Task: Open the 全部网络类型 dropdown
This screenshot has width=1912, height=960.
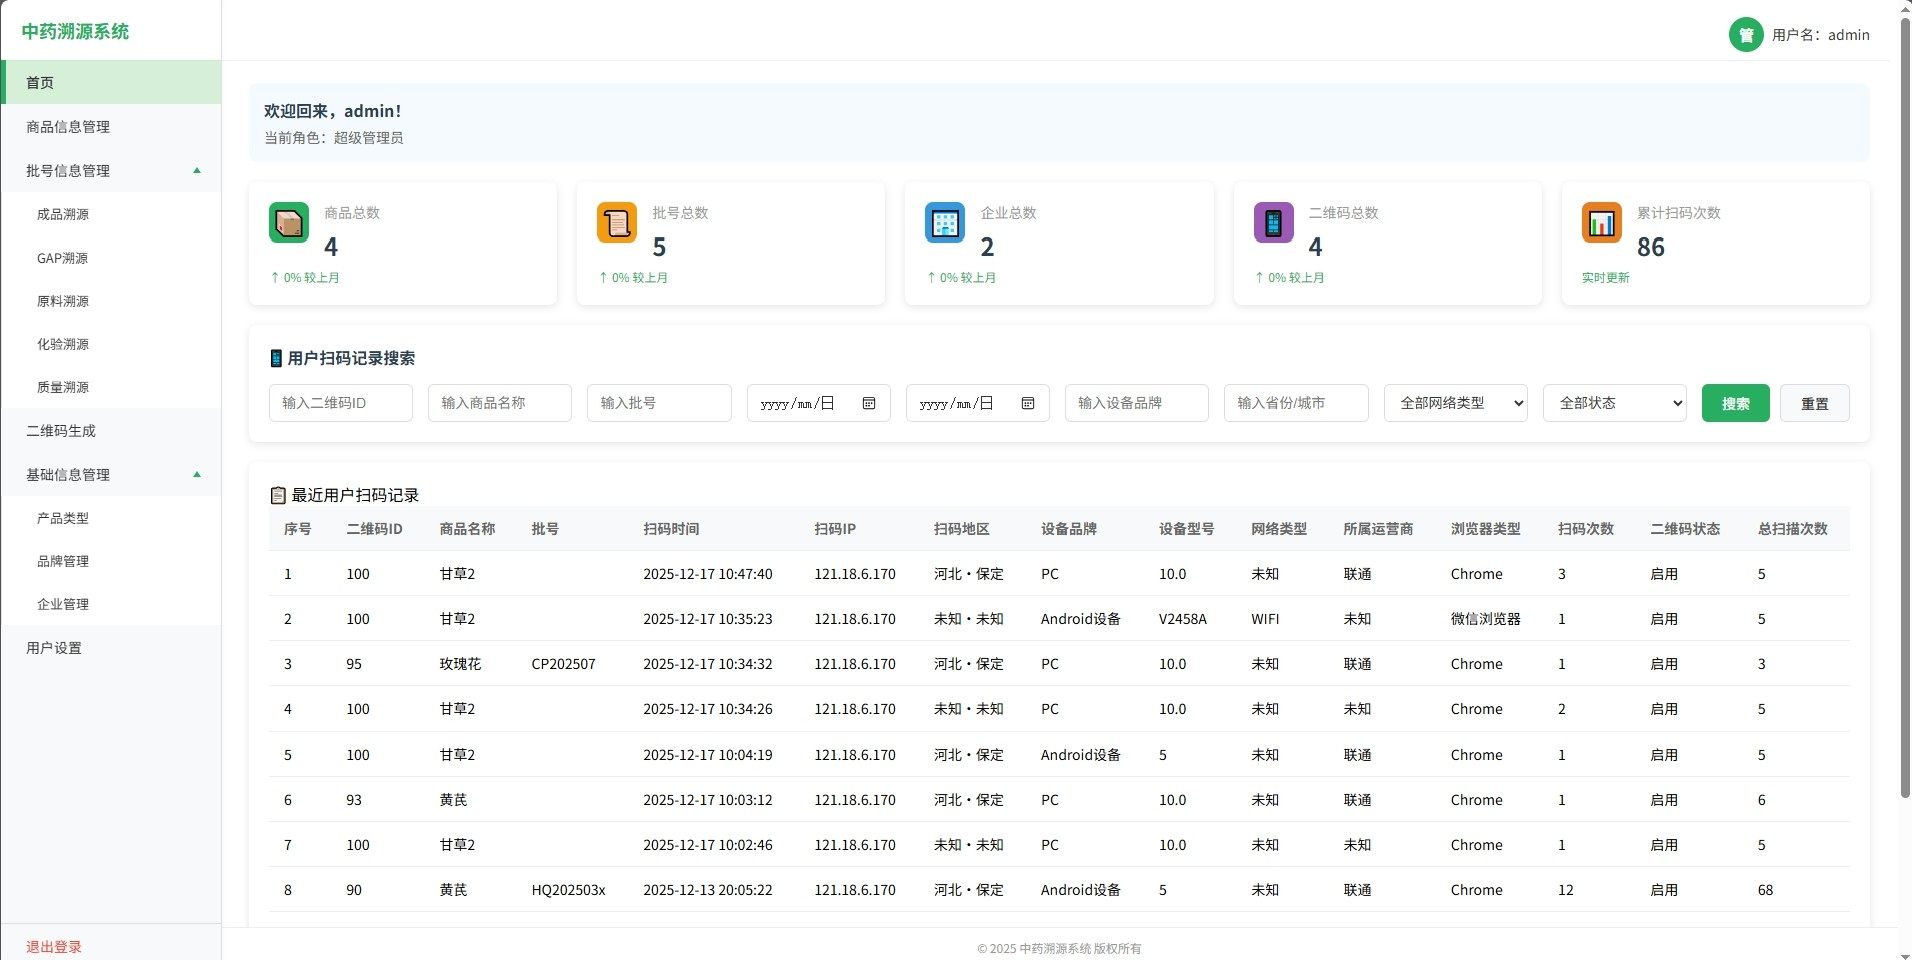Action: 1455,403
